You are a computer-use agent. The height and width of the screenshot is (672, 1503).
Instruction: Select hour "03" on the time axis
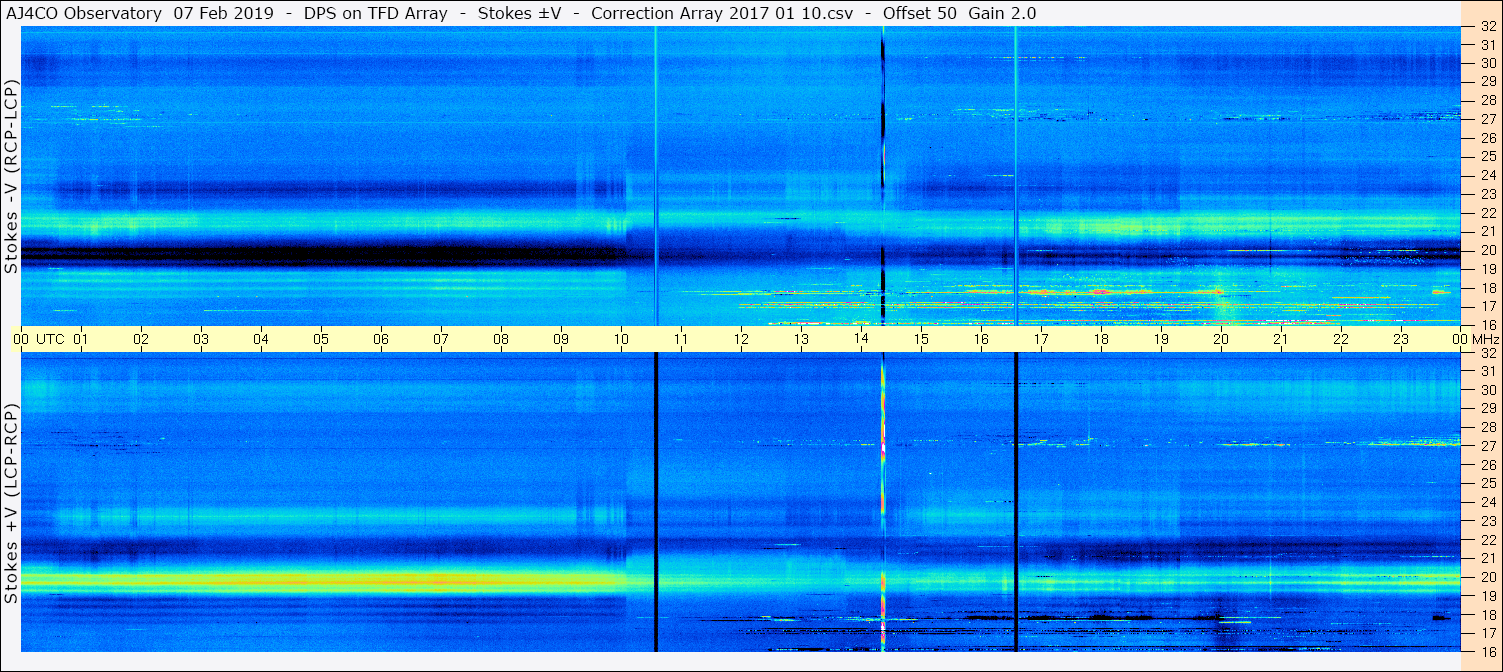[201, 339]
